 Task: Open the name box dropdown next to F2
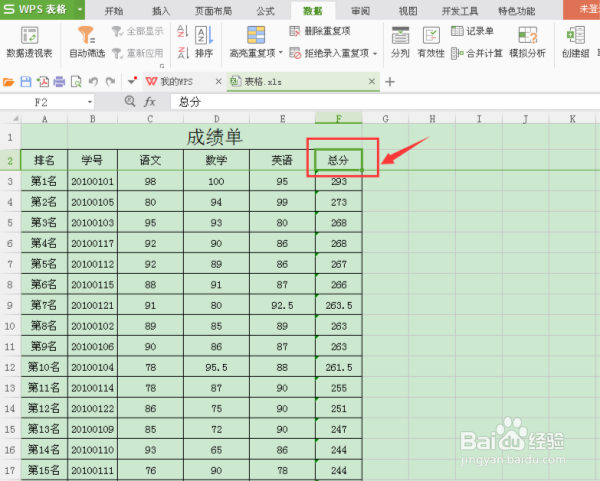[x=90, y=102]
